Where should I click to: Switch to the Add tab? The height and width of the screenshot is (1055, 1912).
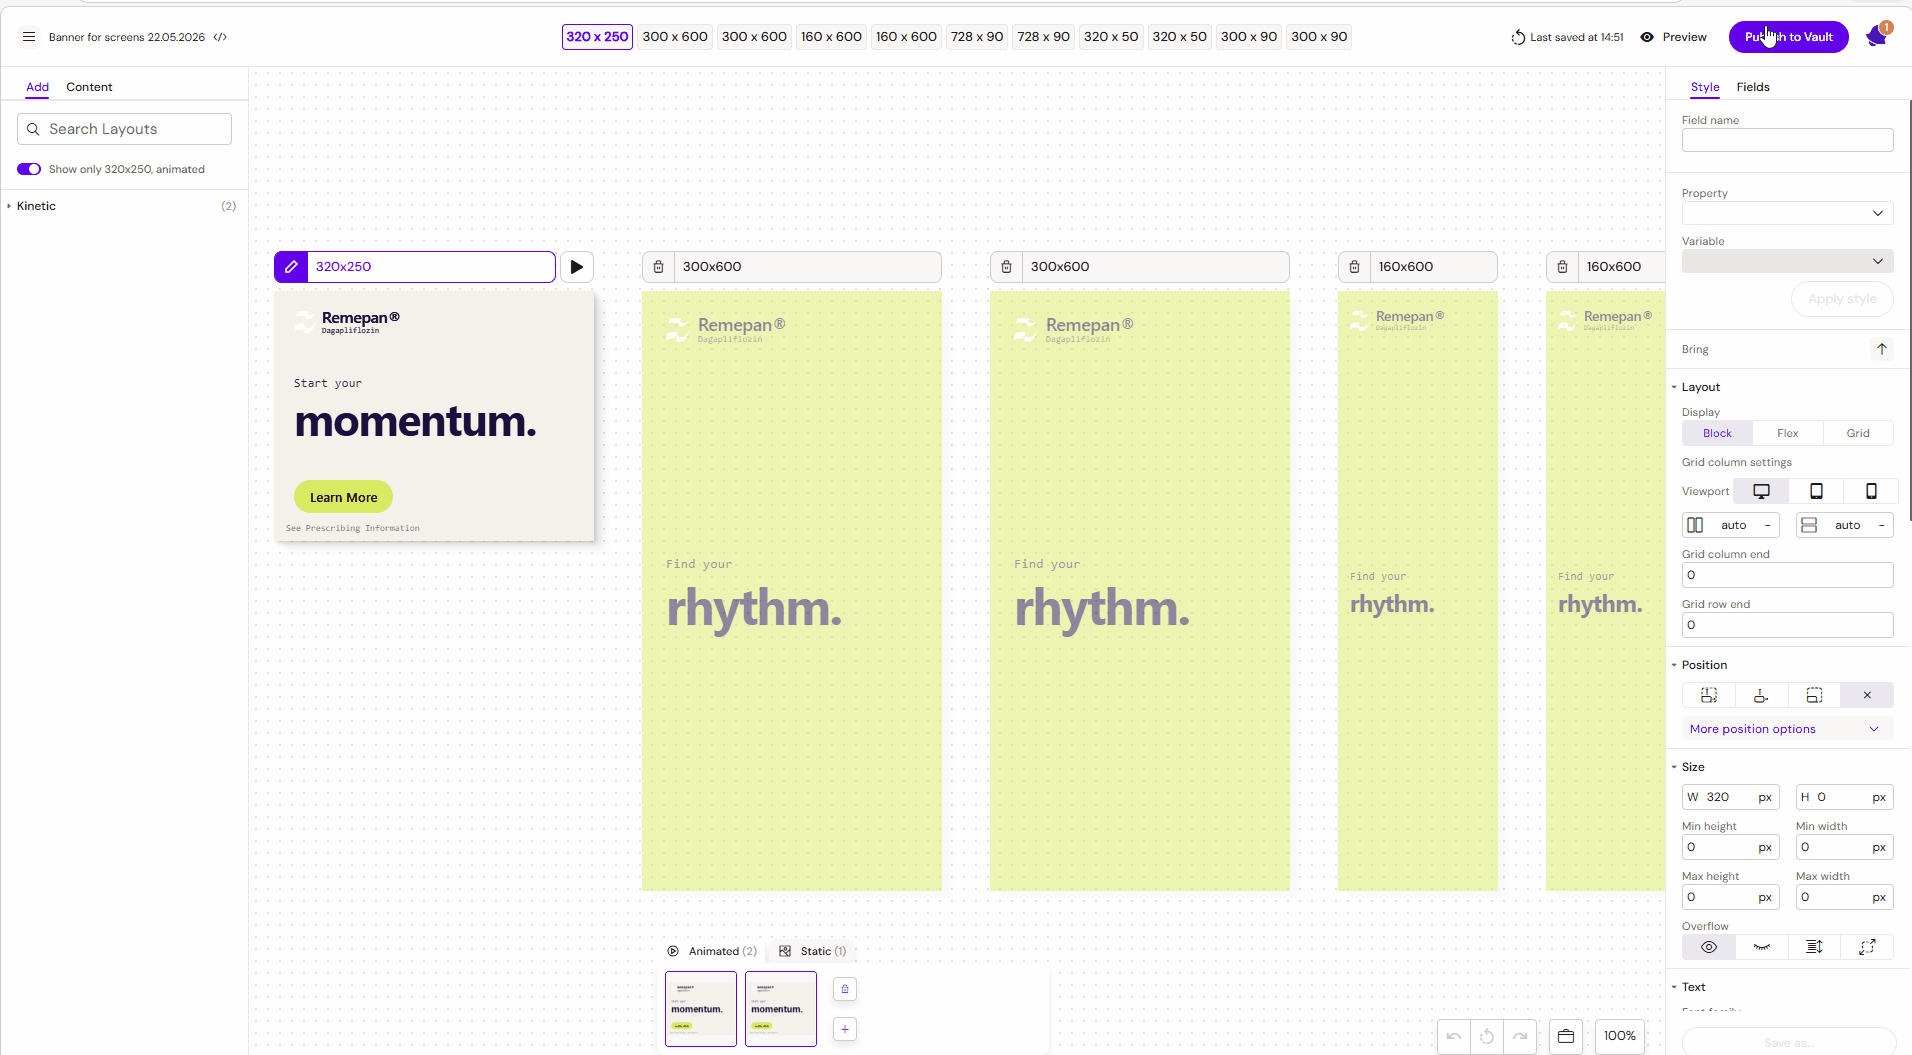tap(37, 87)
